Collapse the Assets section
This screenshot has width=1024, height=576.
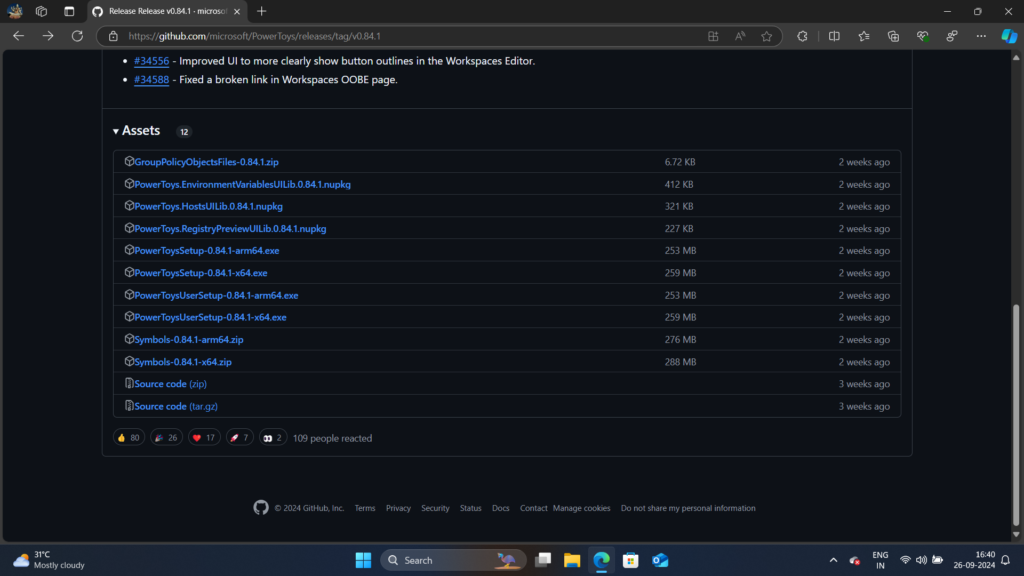(136, 131)
